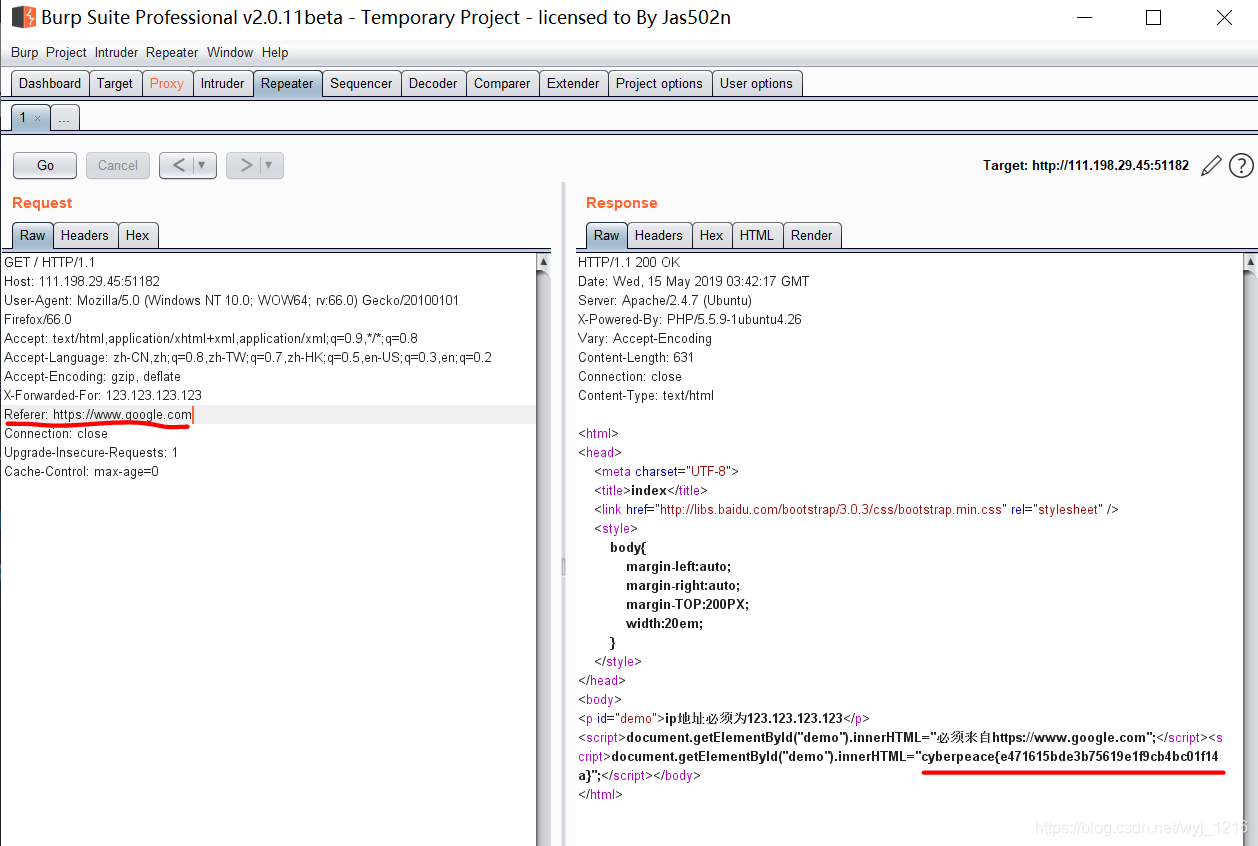This screenshot has width=1258, height=846.
Task: Click the GET / HTTP/1.1 request line
Action: (50, 262)
